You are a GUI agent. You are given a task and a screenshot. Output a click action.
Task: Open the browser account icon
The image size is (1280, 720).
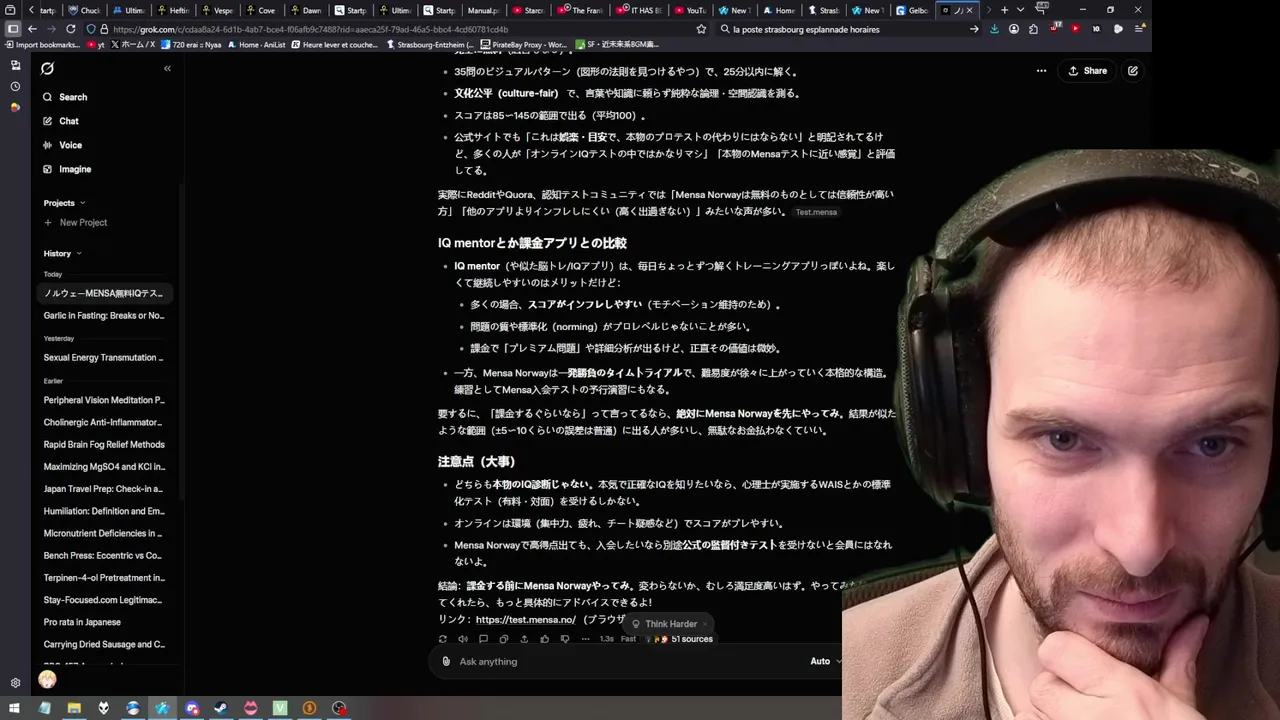click(1014, 29)
